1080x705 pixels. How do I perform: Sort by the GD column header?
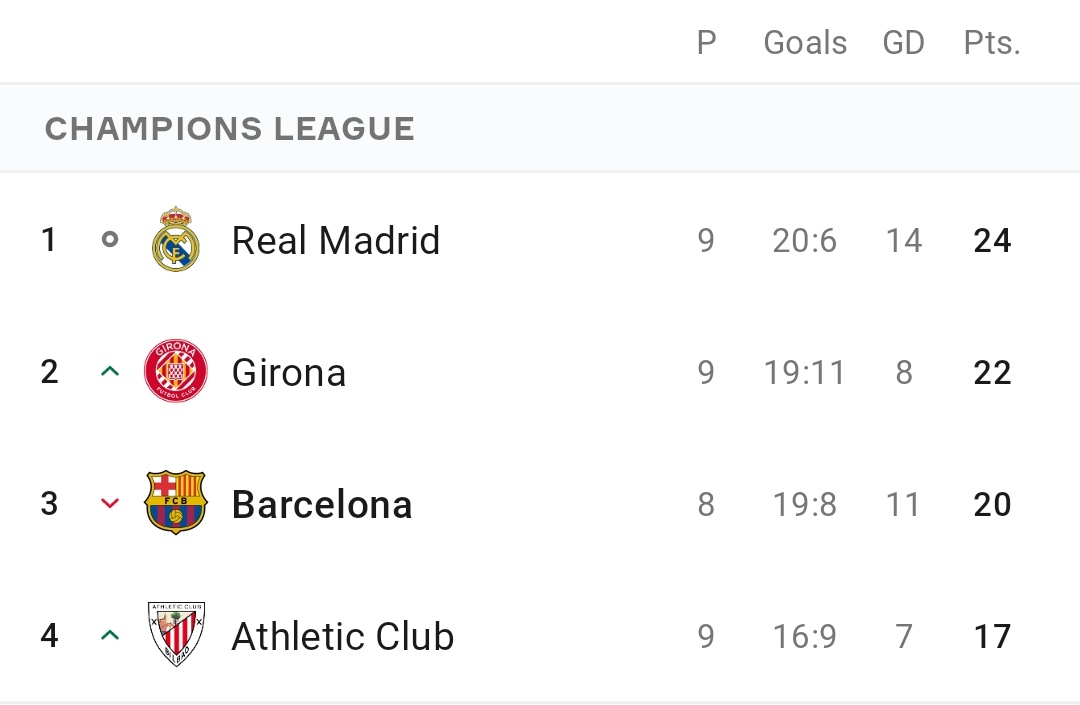[x=903, y=43]
